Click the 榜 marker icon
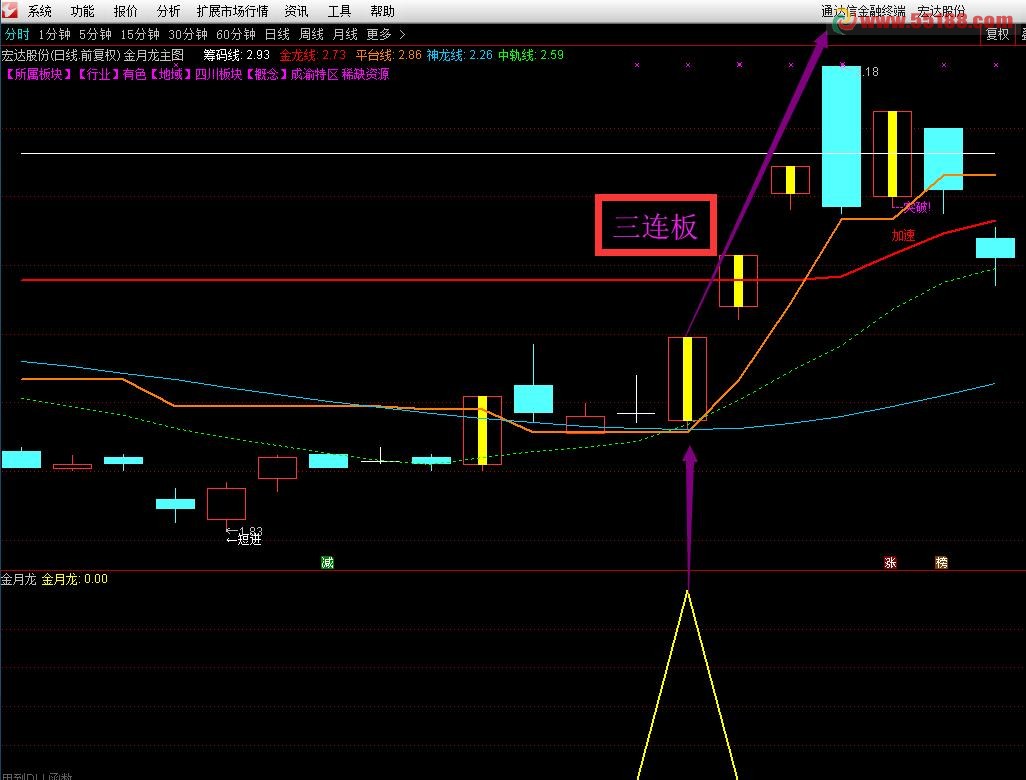Image resolution: width=1026 pixels, height=780 pixels. [x=941, y=563]
